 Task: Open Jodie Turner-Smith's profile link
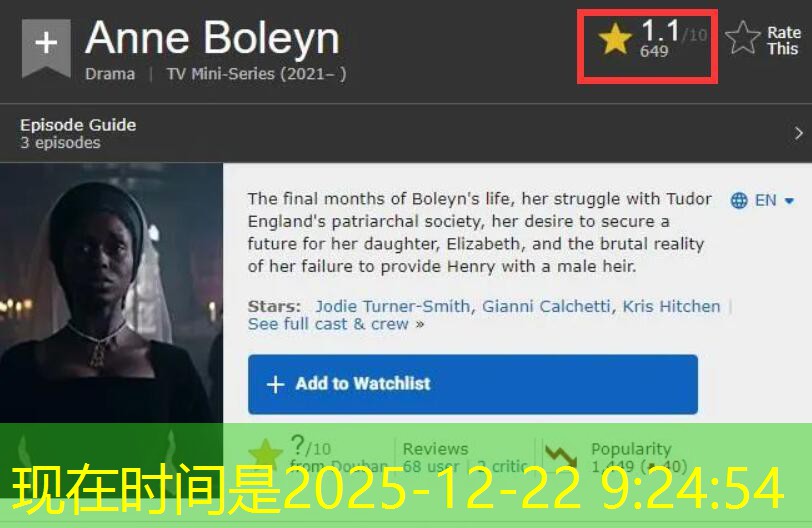[x=393, y=306]
